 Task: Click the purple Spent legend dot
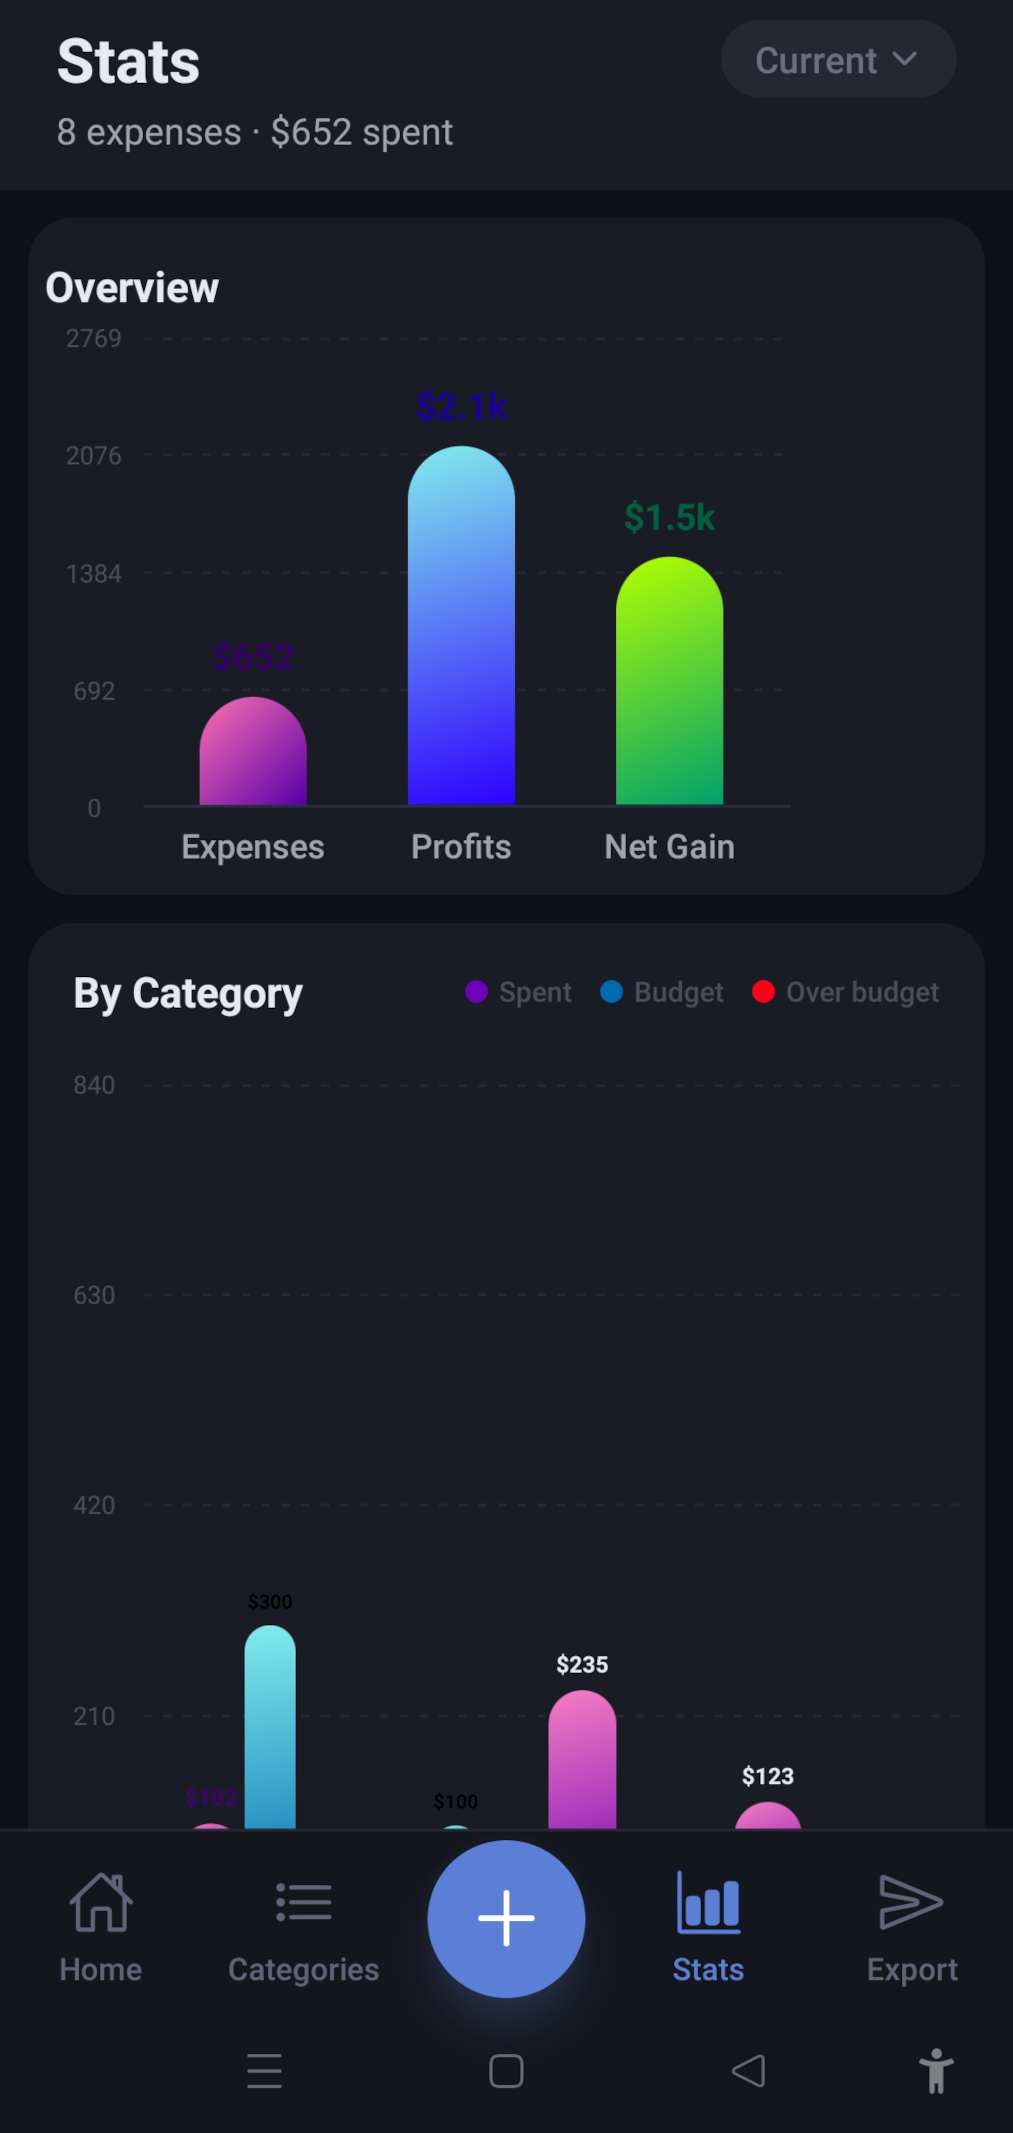tap(476, 991)
